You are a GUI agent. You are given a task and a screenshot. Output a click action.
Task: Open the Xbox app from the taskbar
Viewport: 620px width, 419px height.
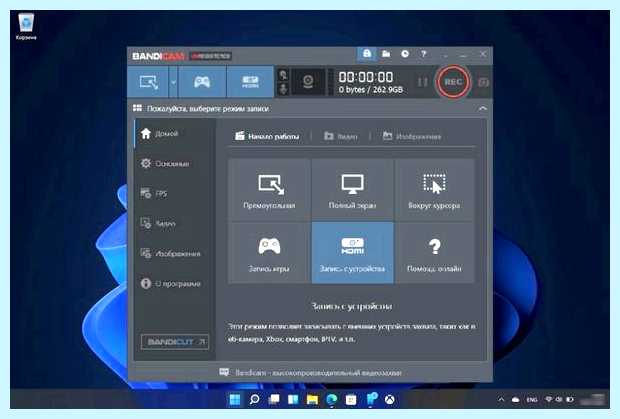coord(390,400)
